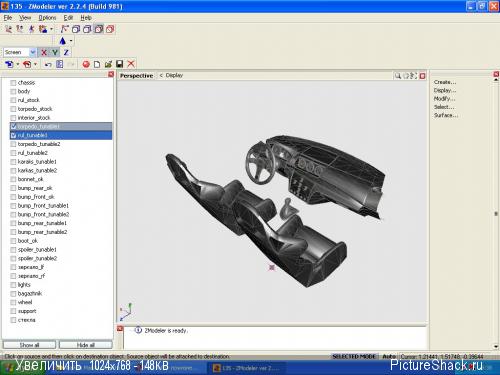Click the Auto indicator in status bar
This screenshot has width=500, height=375.
pyautogui.click(x=389, y=356)
